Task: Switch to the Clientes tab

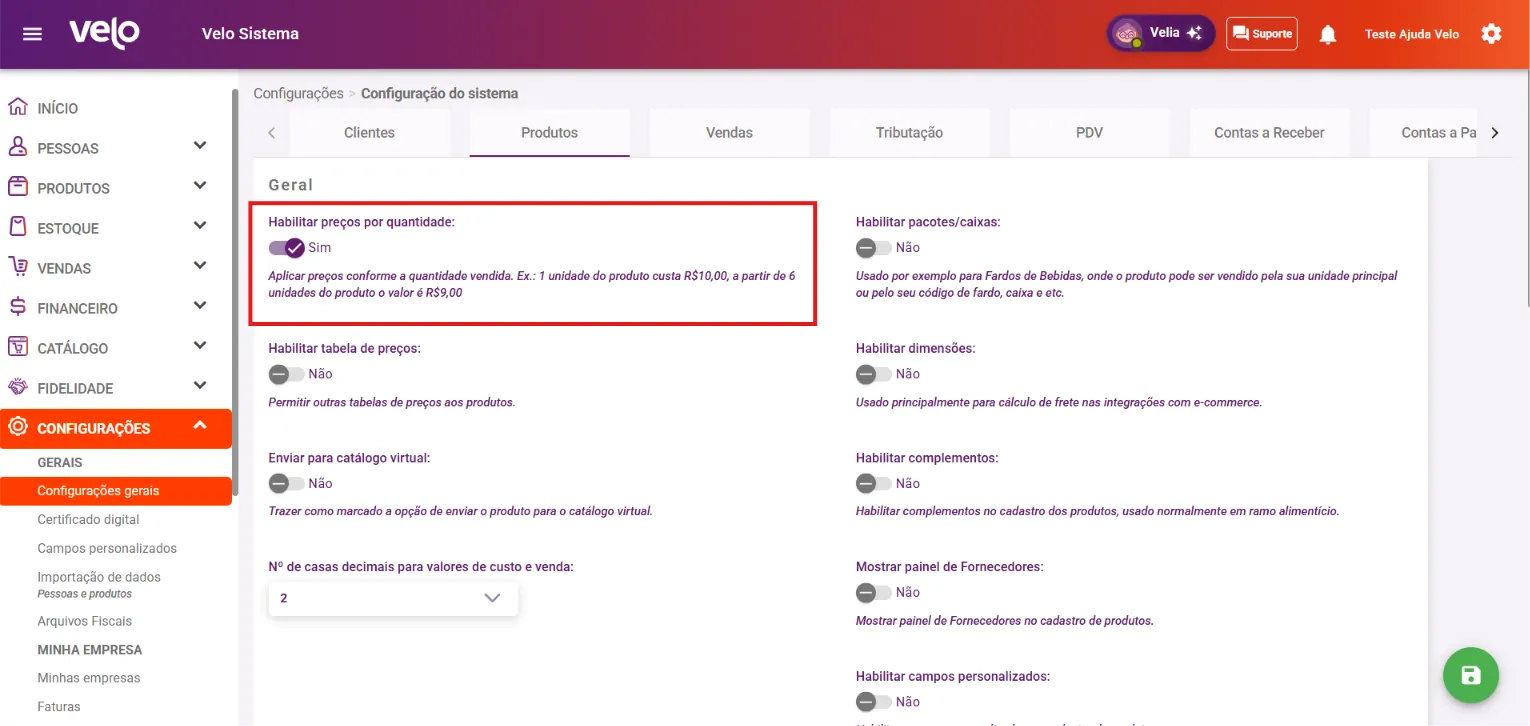Action: click(369, 133)
